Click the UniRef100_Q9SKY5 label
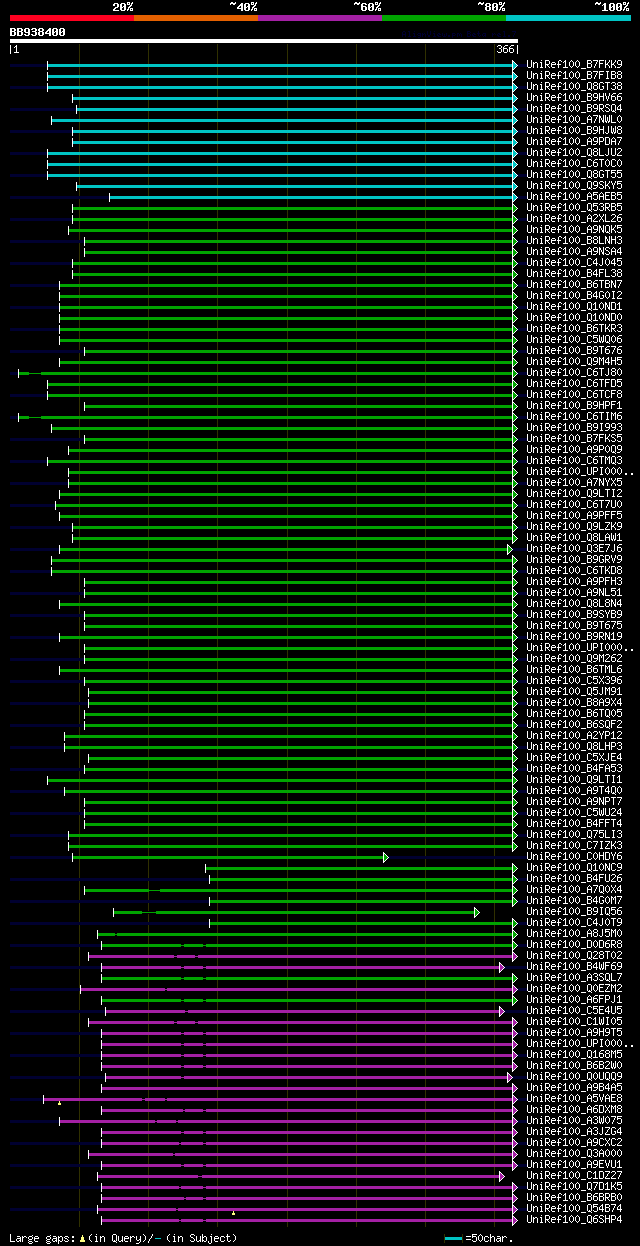The width and height of the screenshot is (640, 1246). 574,185
